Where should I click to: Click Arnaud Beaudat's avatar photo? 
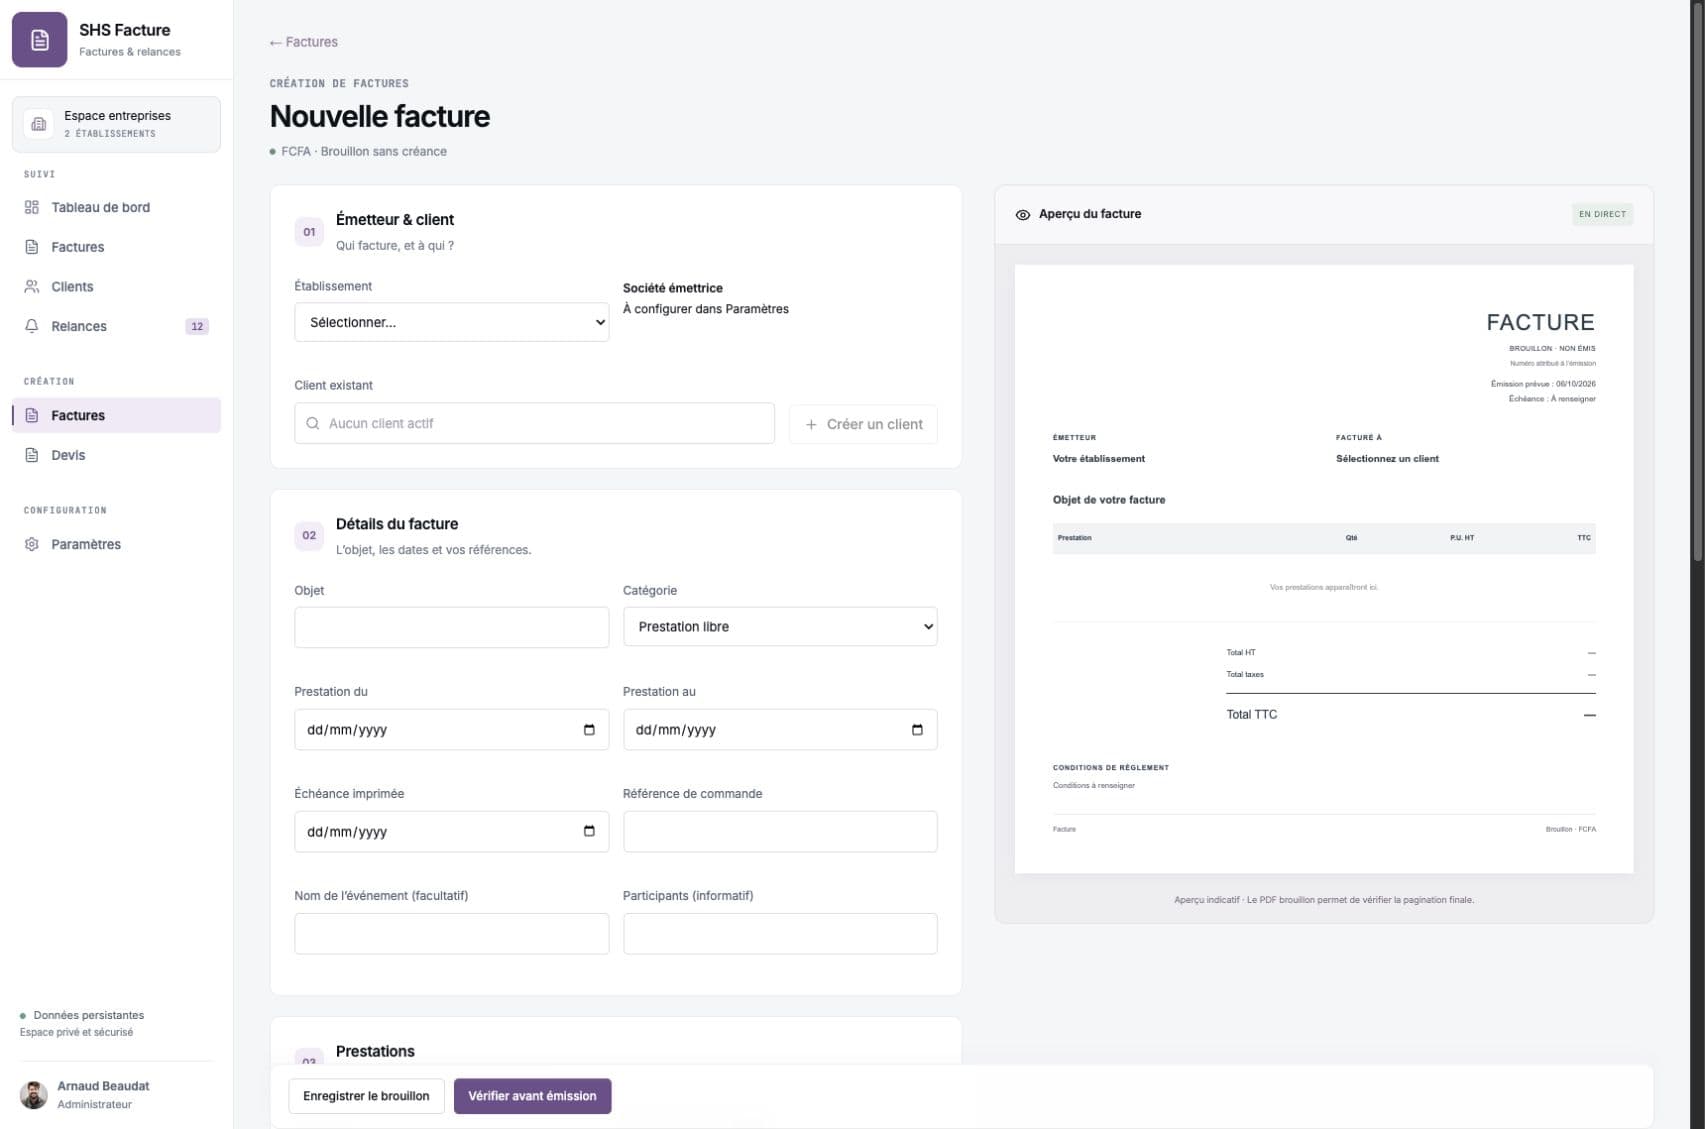(x=34, y=1095)
